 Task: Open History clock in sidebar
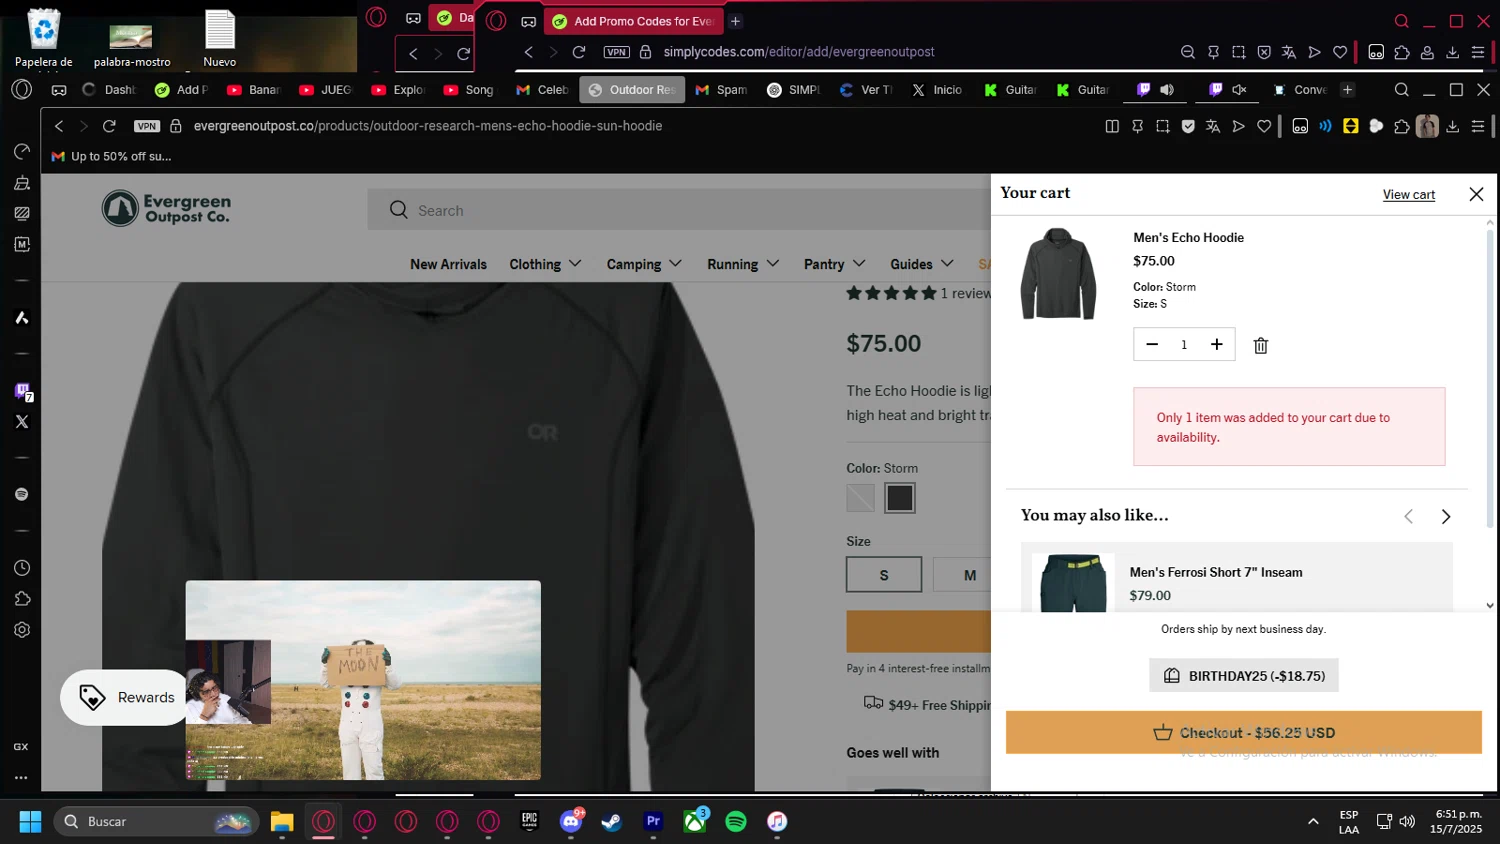tap(22, 568)
